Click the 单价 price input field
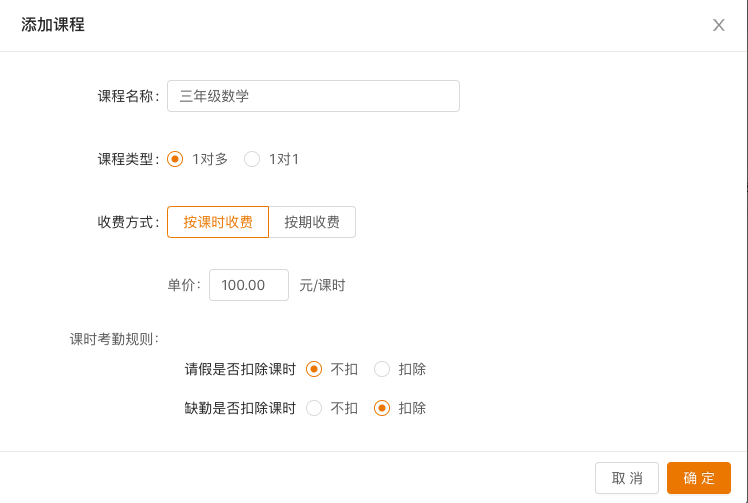This screenshot has width=748, height=503. [x=248, y=285]
